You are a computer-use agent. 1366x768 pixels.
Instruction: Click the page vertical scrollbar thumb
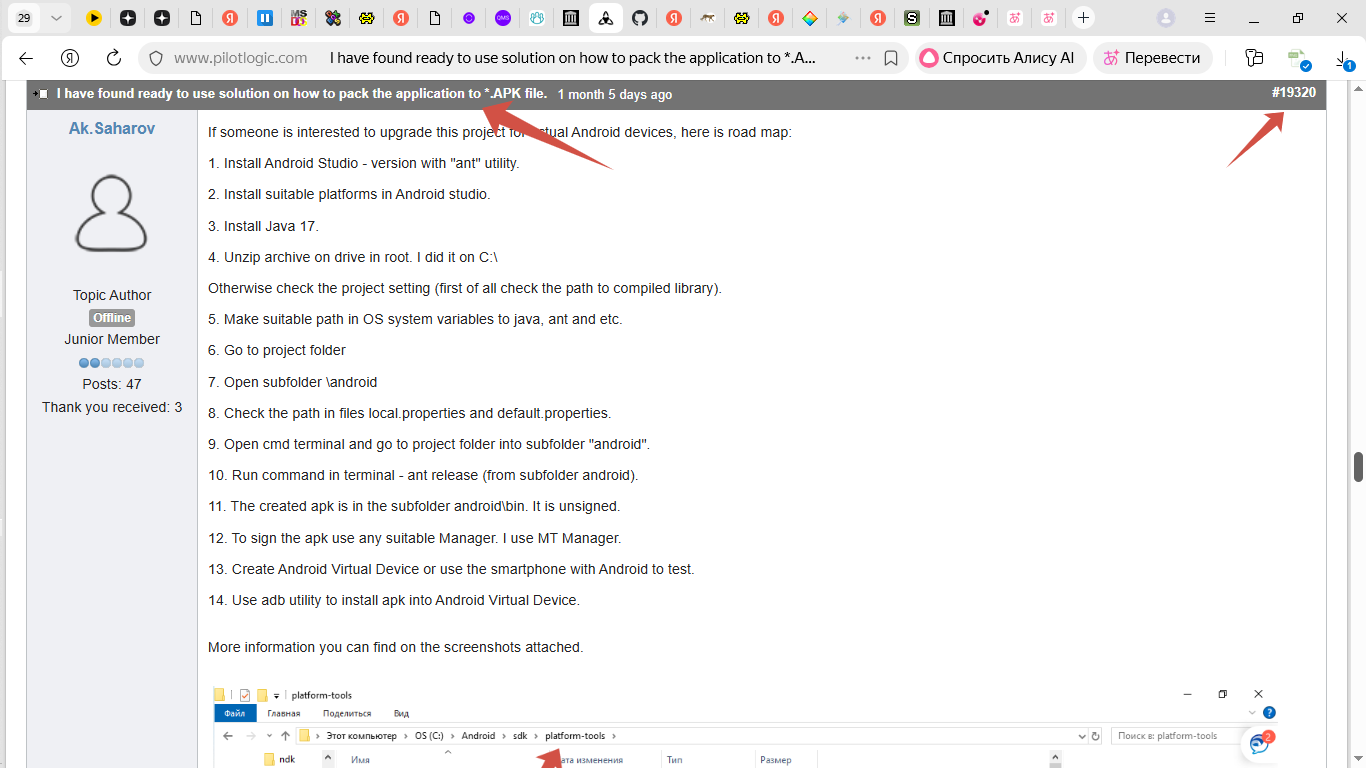[1358, 466]
